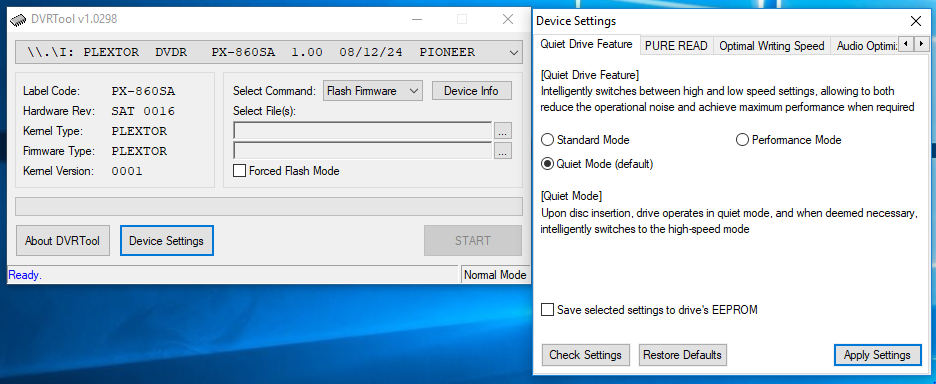Image resolution: width=936 pixels, height=384 pixels.
Task: Click the flash progress bar
Action: [x=269, y=207]
